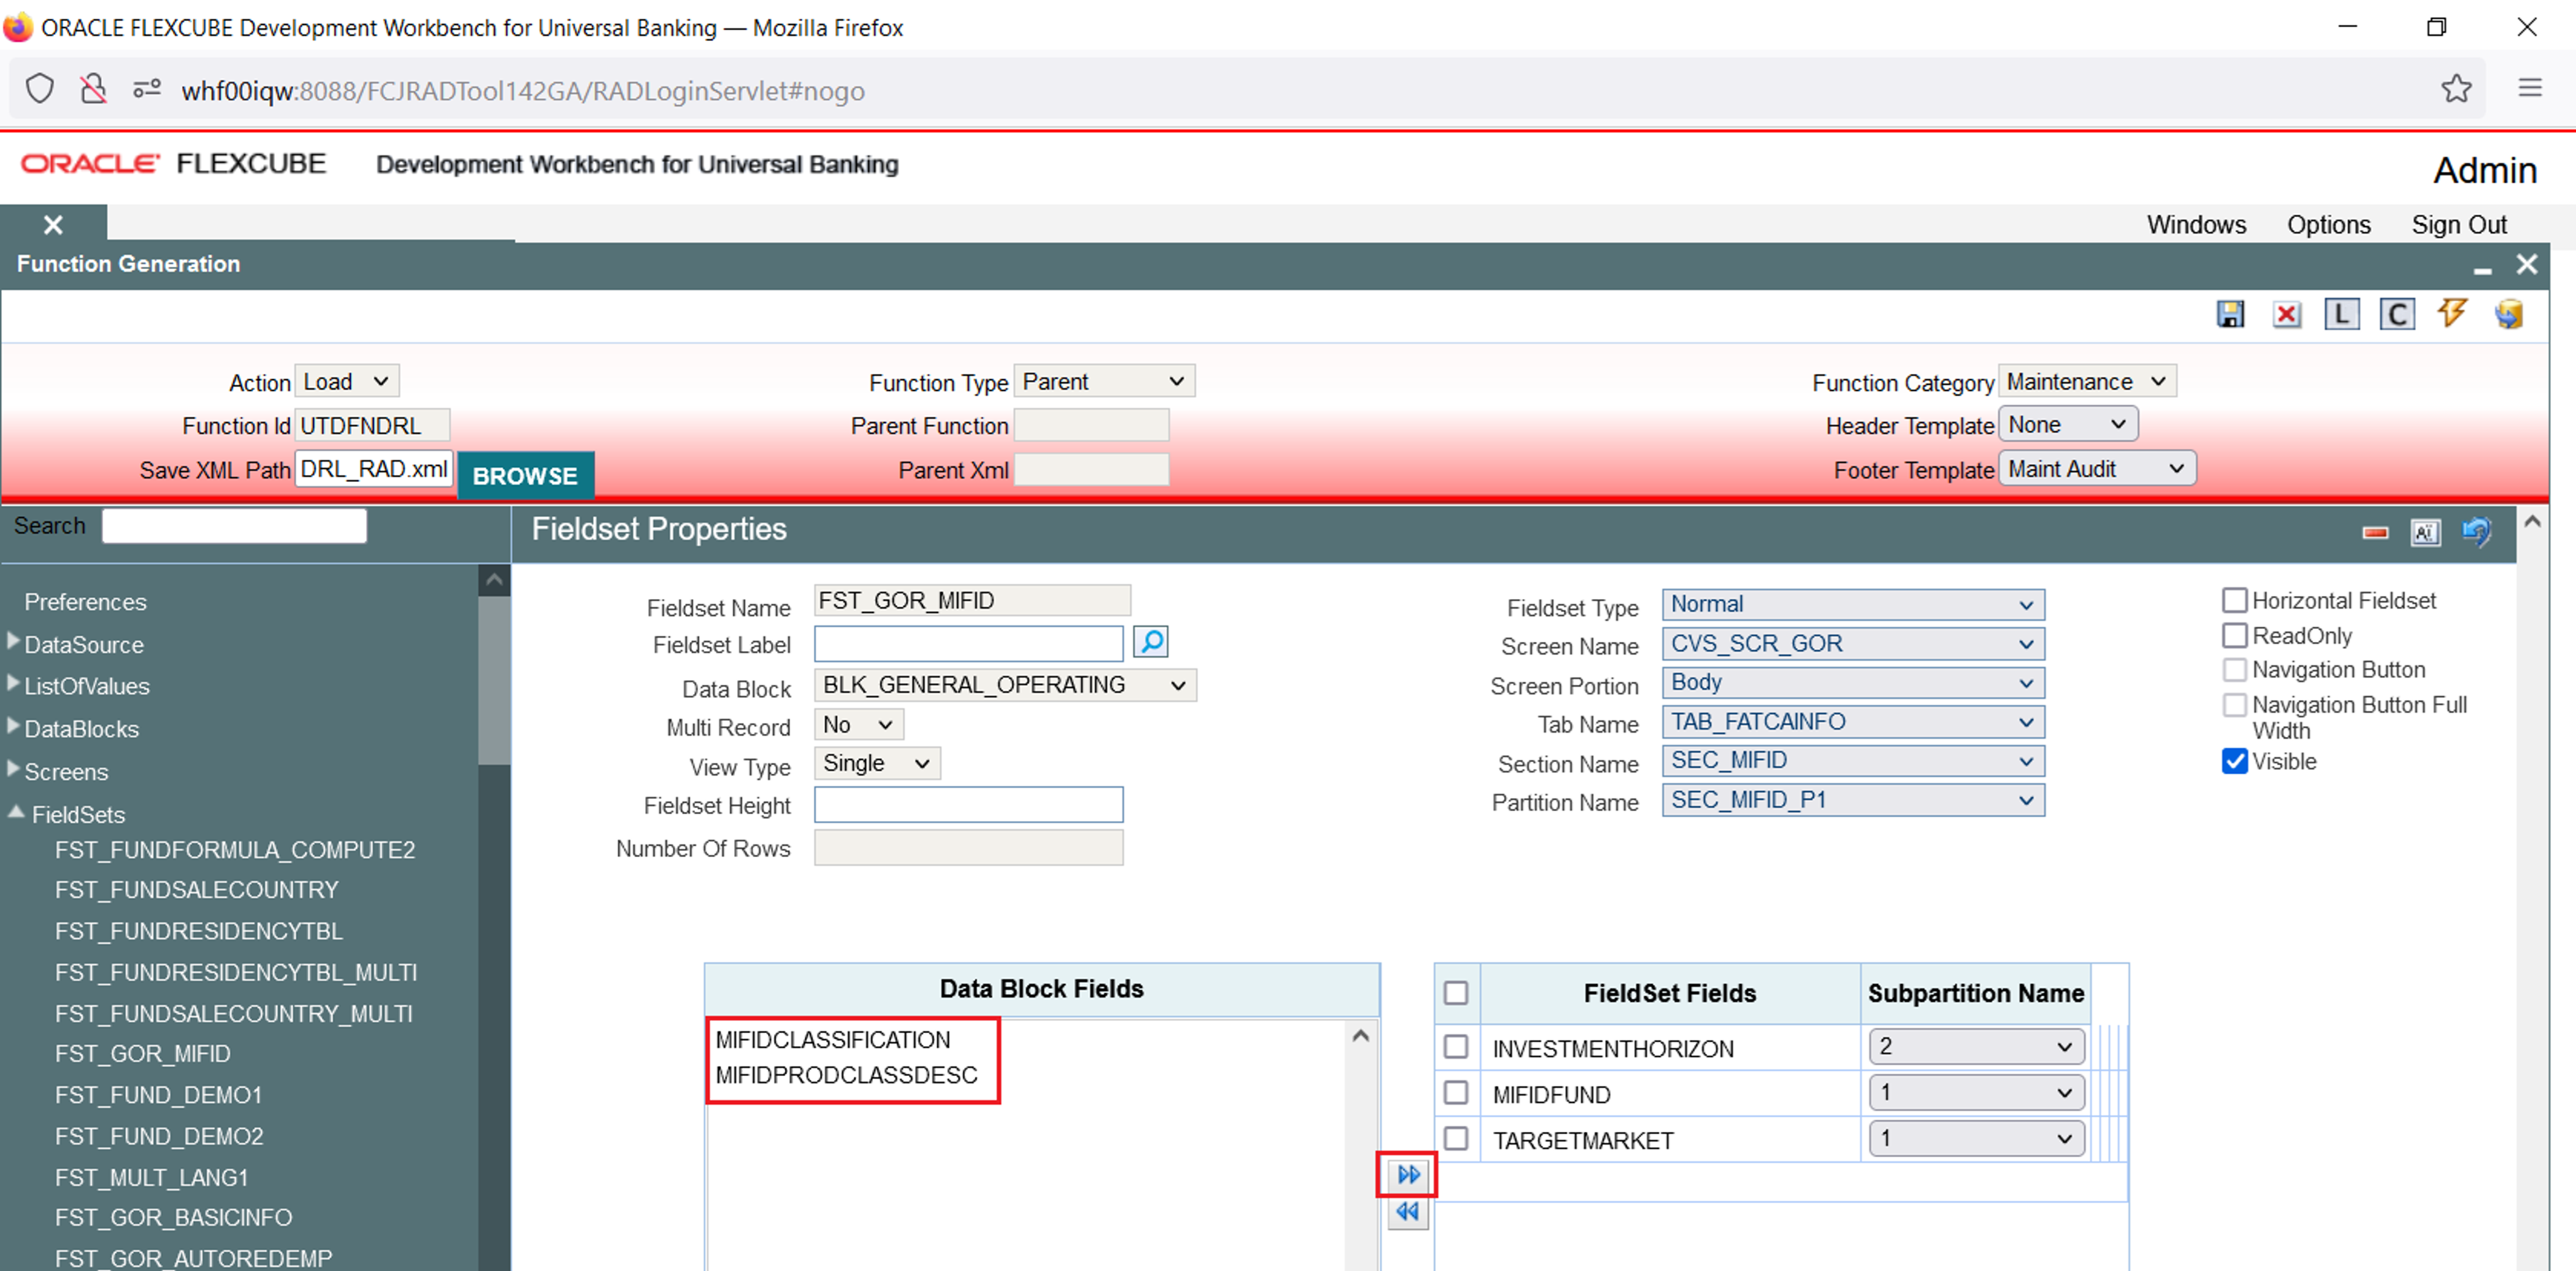
Task: Click the yellow database deploy icon
Action: [2509, 314]
